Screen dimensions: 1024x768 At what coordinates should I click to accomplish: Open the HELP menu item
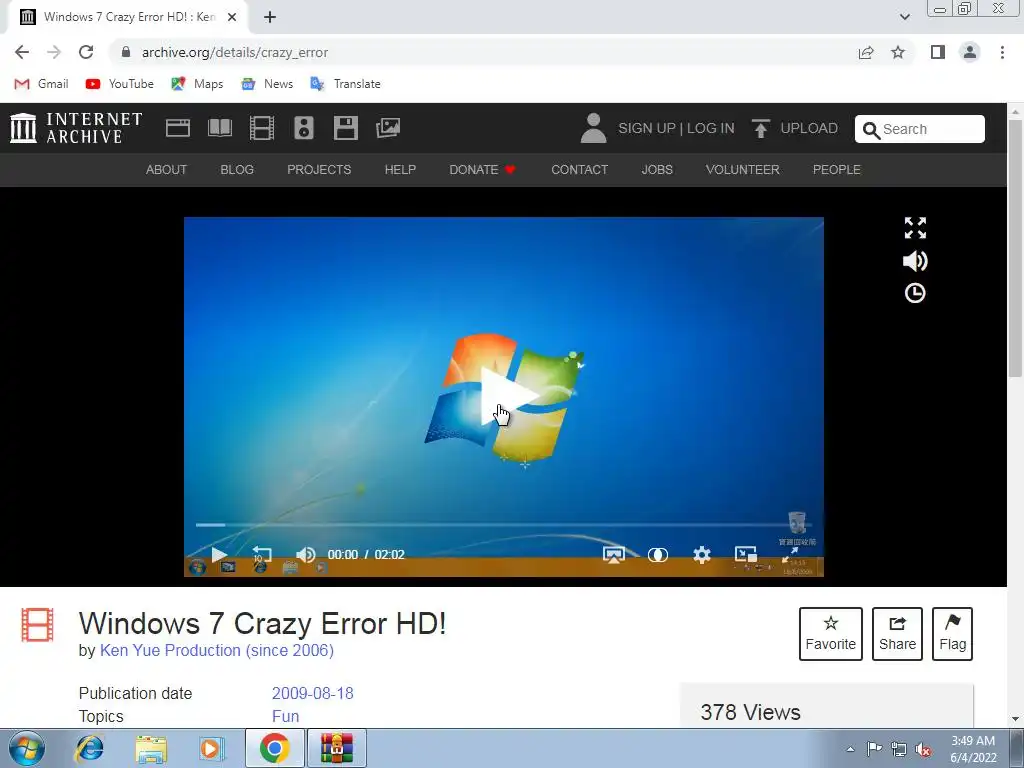[x=400, y=170]
